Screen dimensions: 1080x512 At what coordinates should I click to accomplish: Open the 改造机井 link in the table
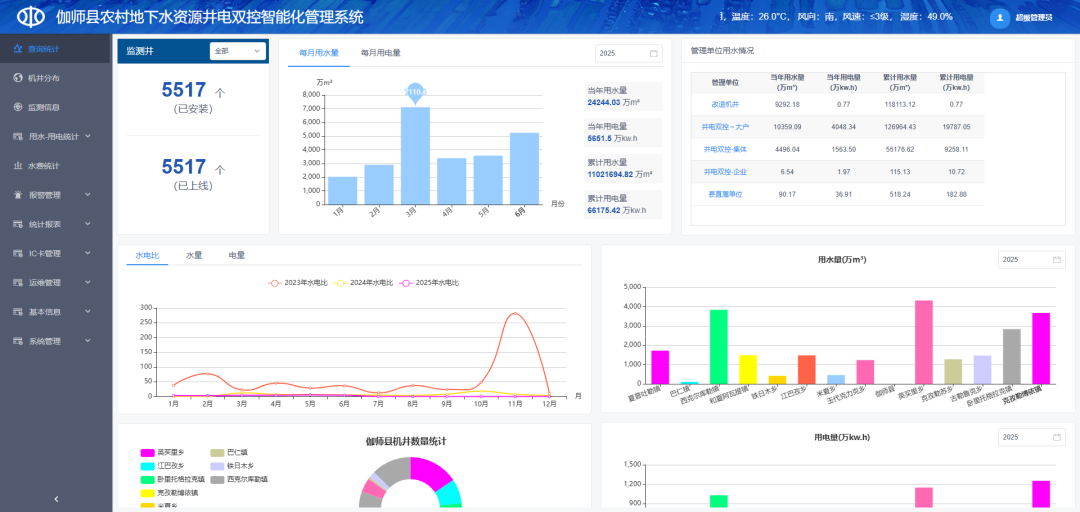tap(725, 104)
